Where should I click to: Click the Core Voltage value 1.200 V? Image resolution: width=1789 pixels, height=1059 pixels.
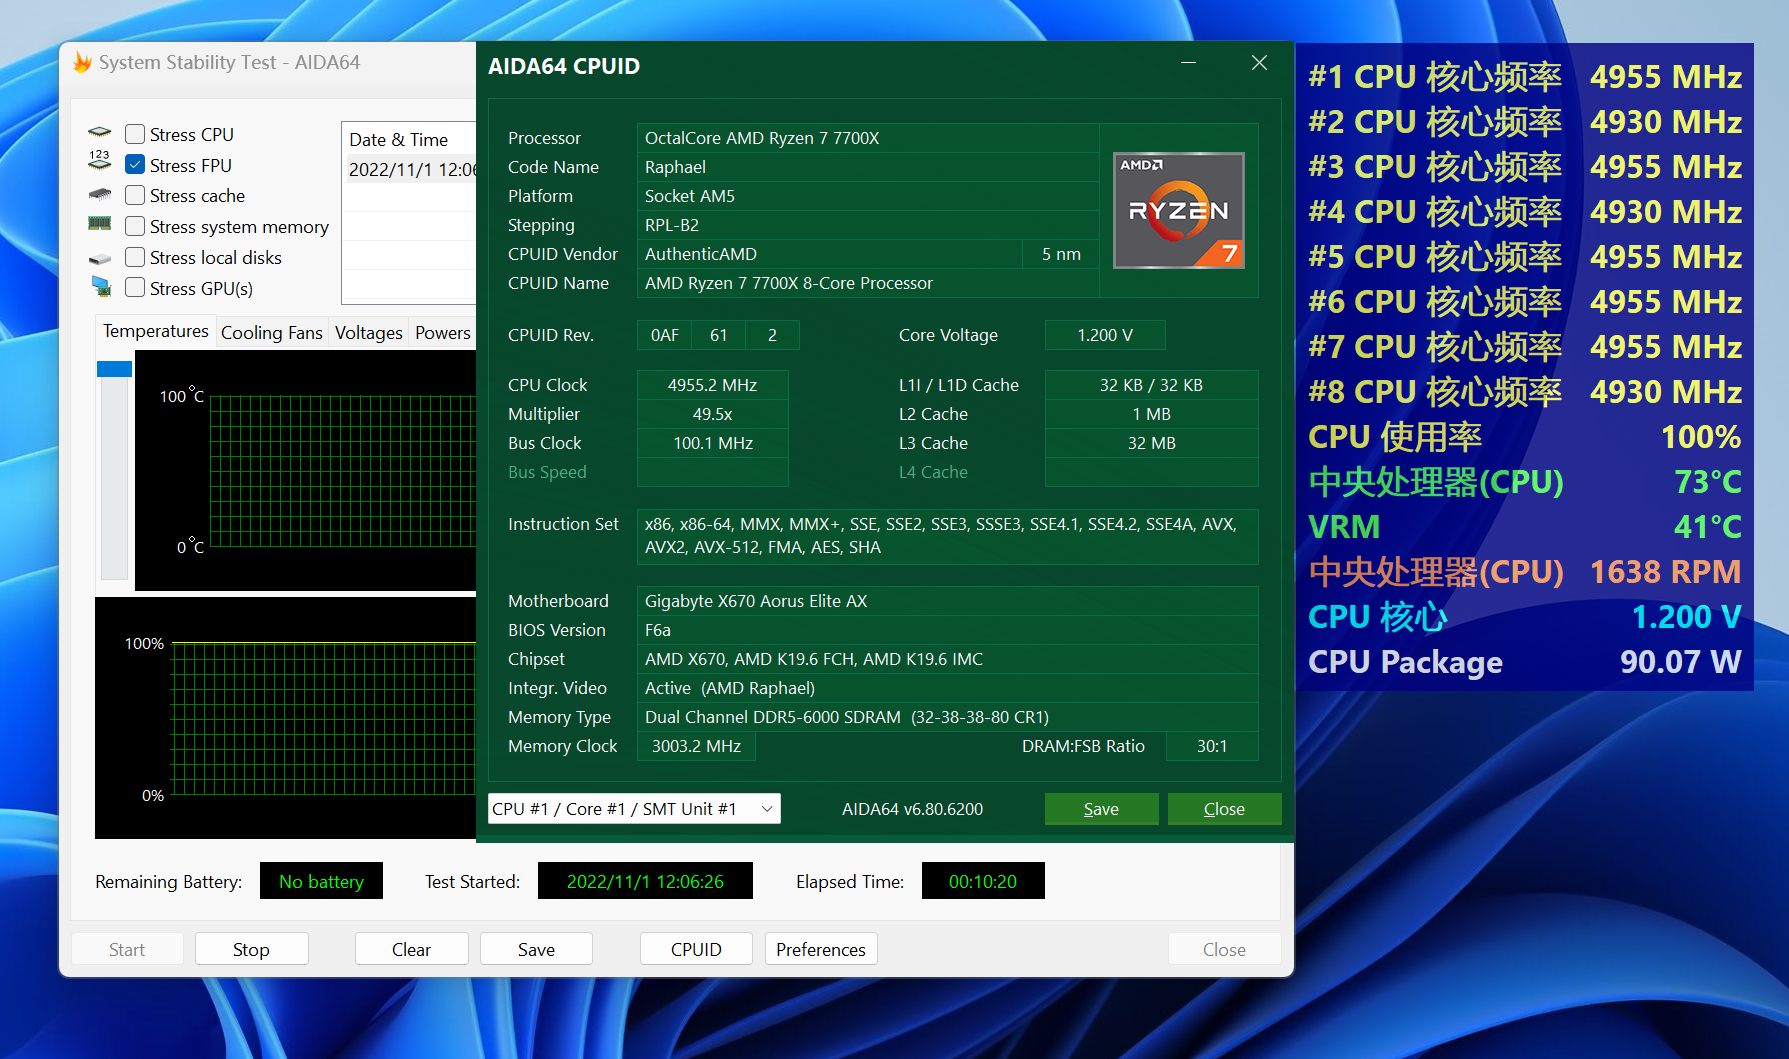click(x=1105, y=335)
